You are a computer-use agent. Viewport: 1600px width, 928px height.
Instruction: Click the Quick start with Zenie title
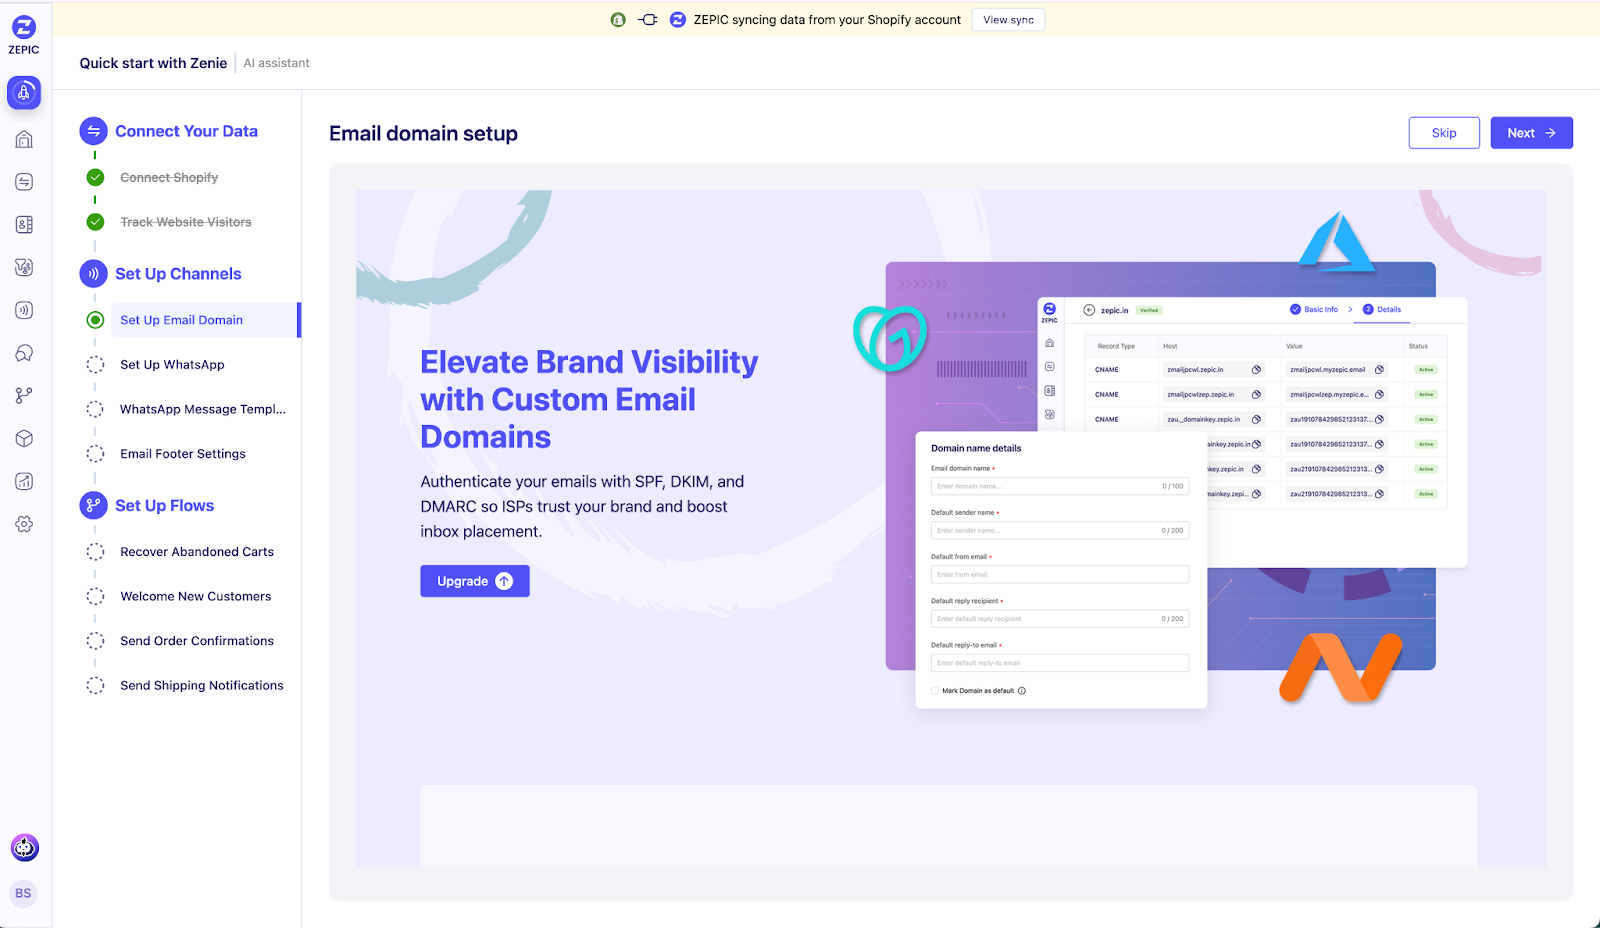click(153, 63)
